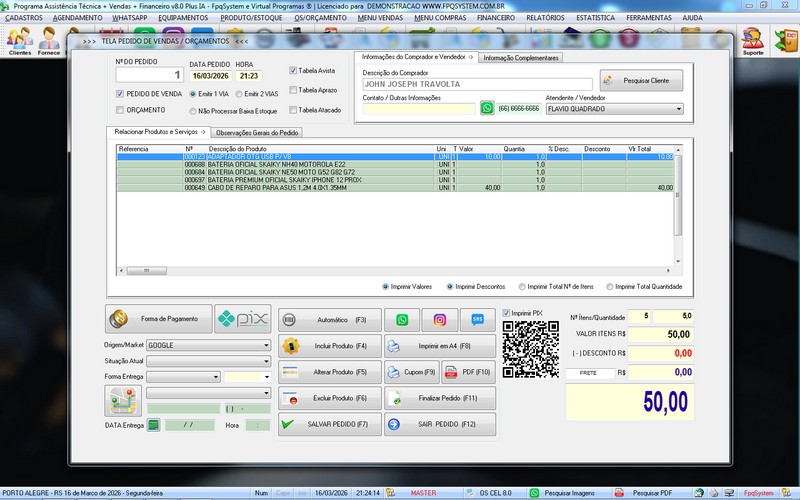Select Imprimir Valores radio button
Screen dimensions: 800x500
point(386,286)
